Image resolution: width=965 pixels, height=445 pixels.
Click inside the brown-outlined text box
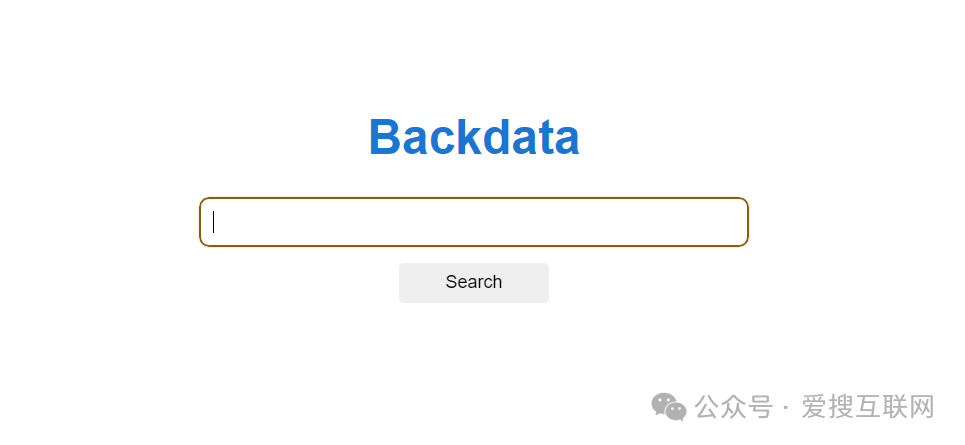(474, 222)
